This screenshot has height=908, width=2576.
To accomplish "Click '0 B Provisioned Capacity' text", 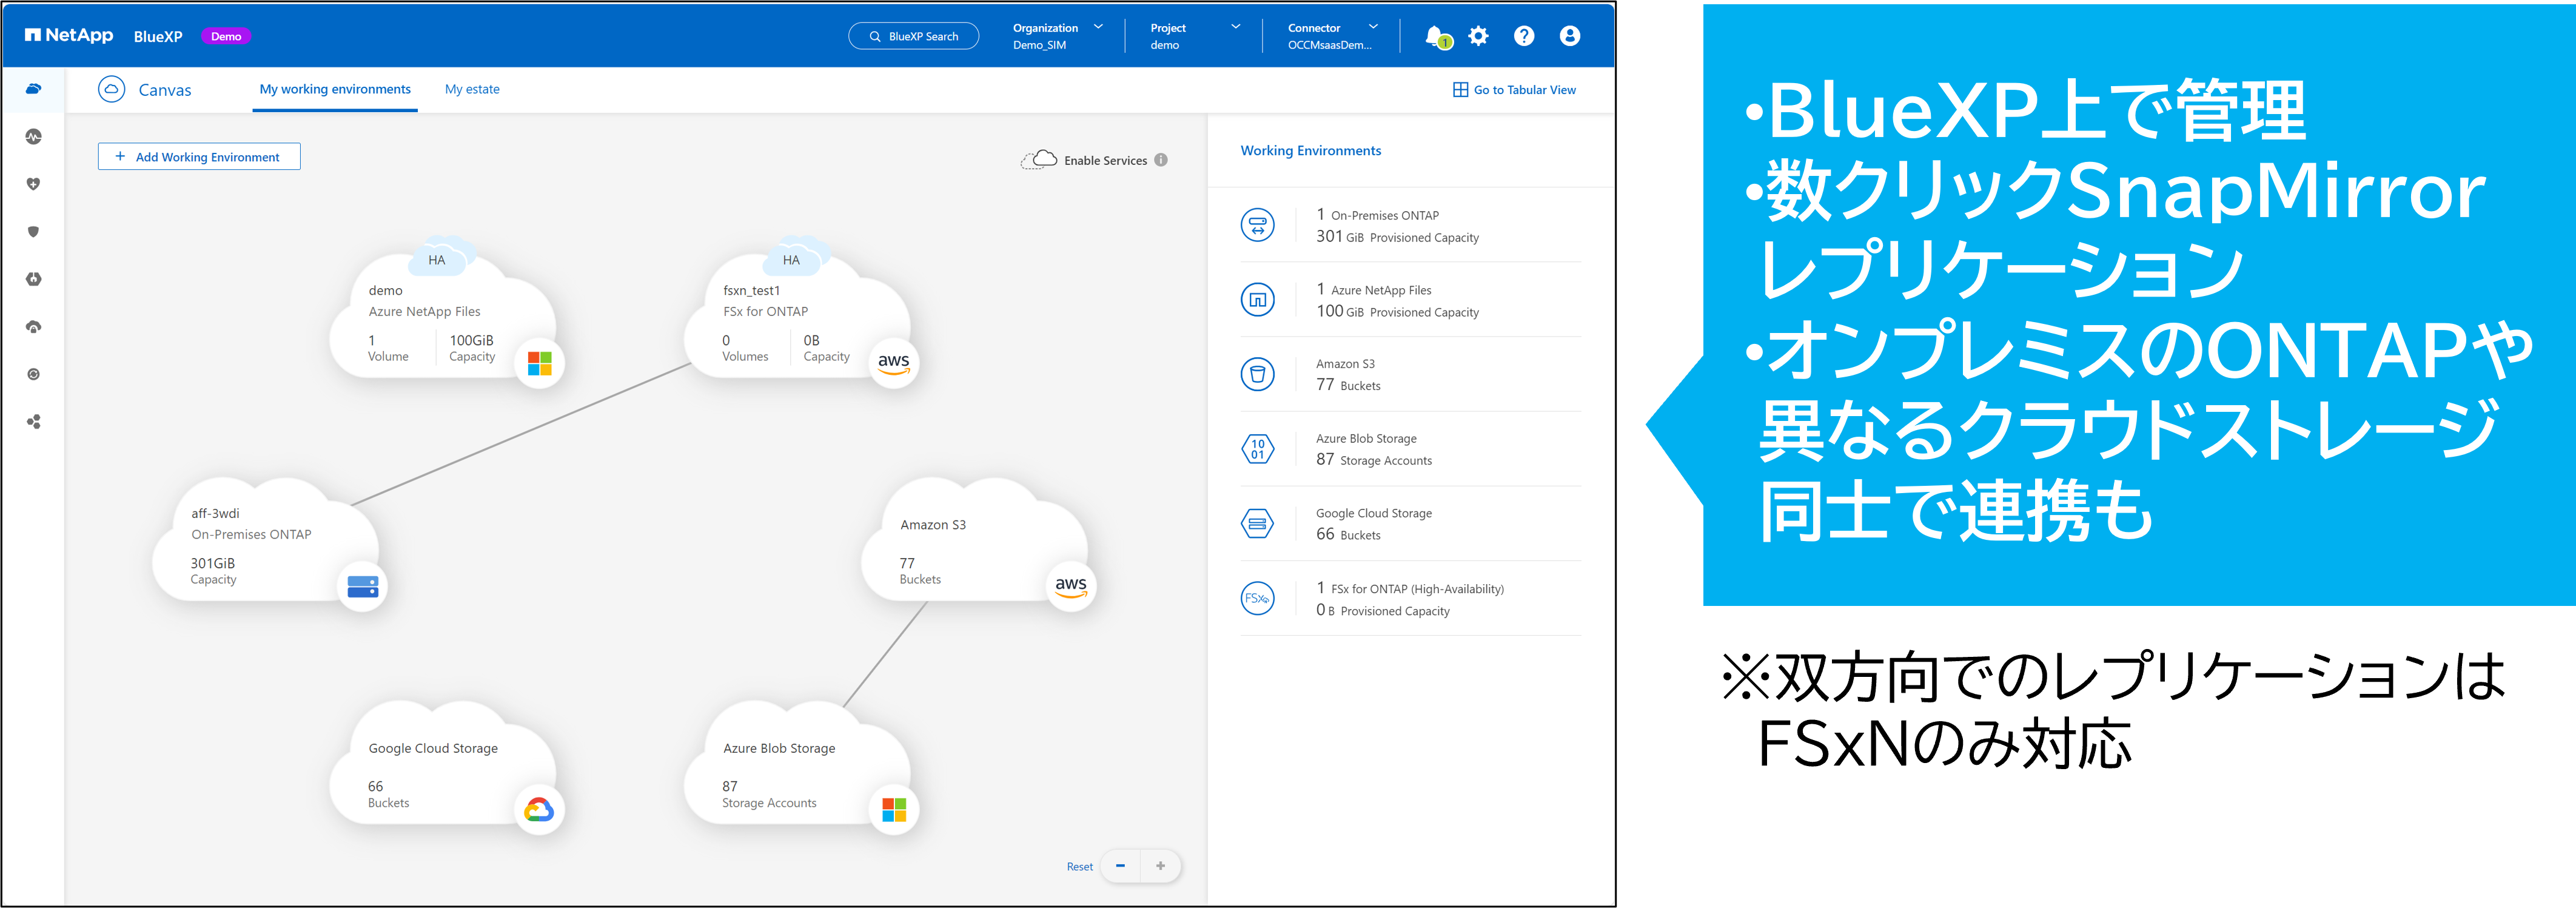I will click(1383, 610).
